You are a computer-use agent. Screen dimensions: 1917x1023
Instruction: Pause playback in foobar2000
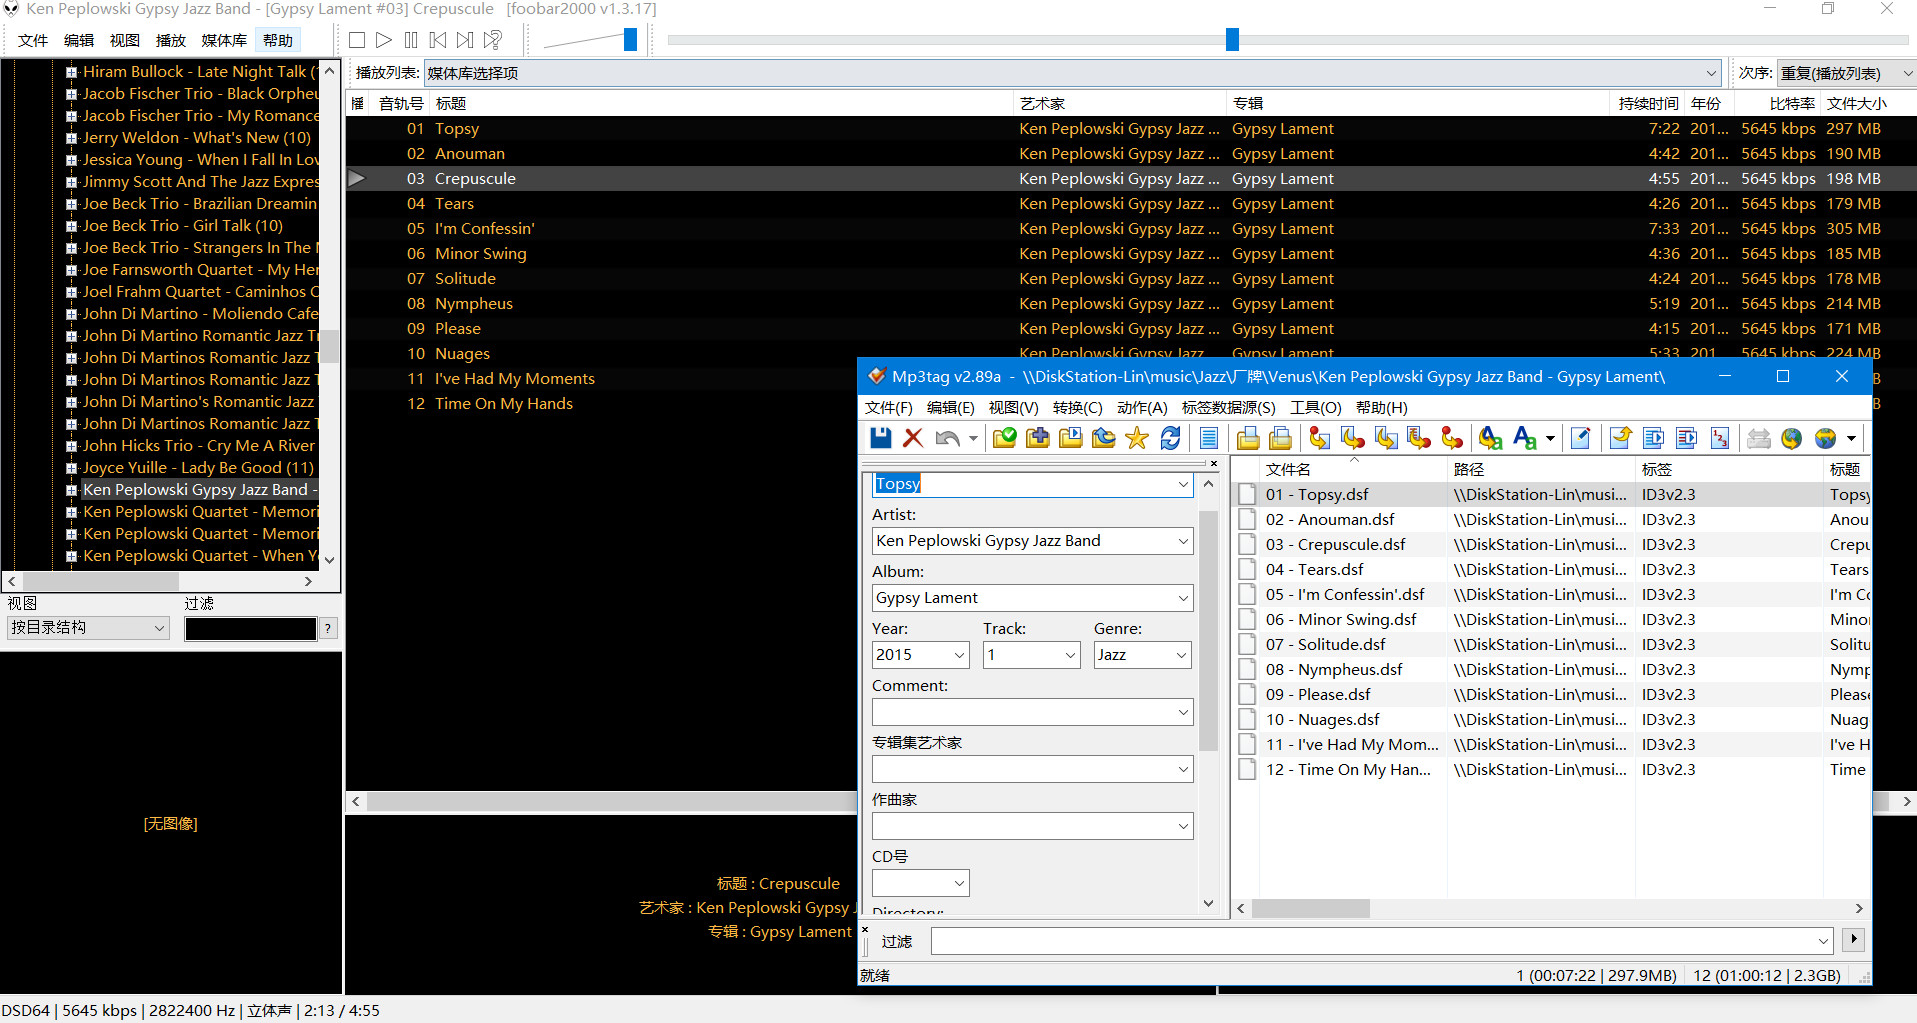pyautogui.click(x=411, y=40)
